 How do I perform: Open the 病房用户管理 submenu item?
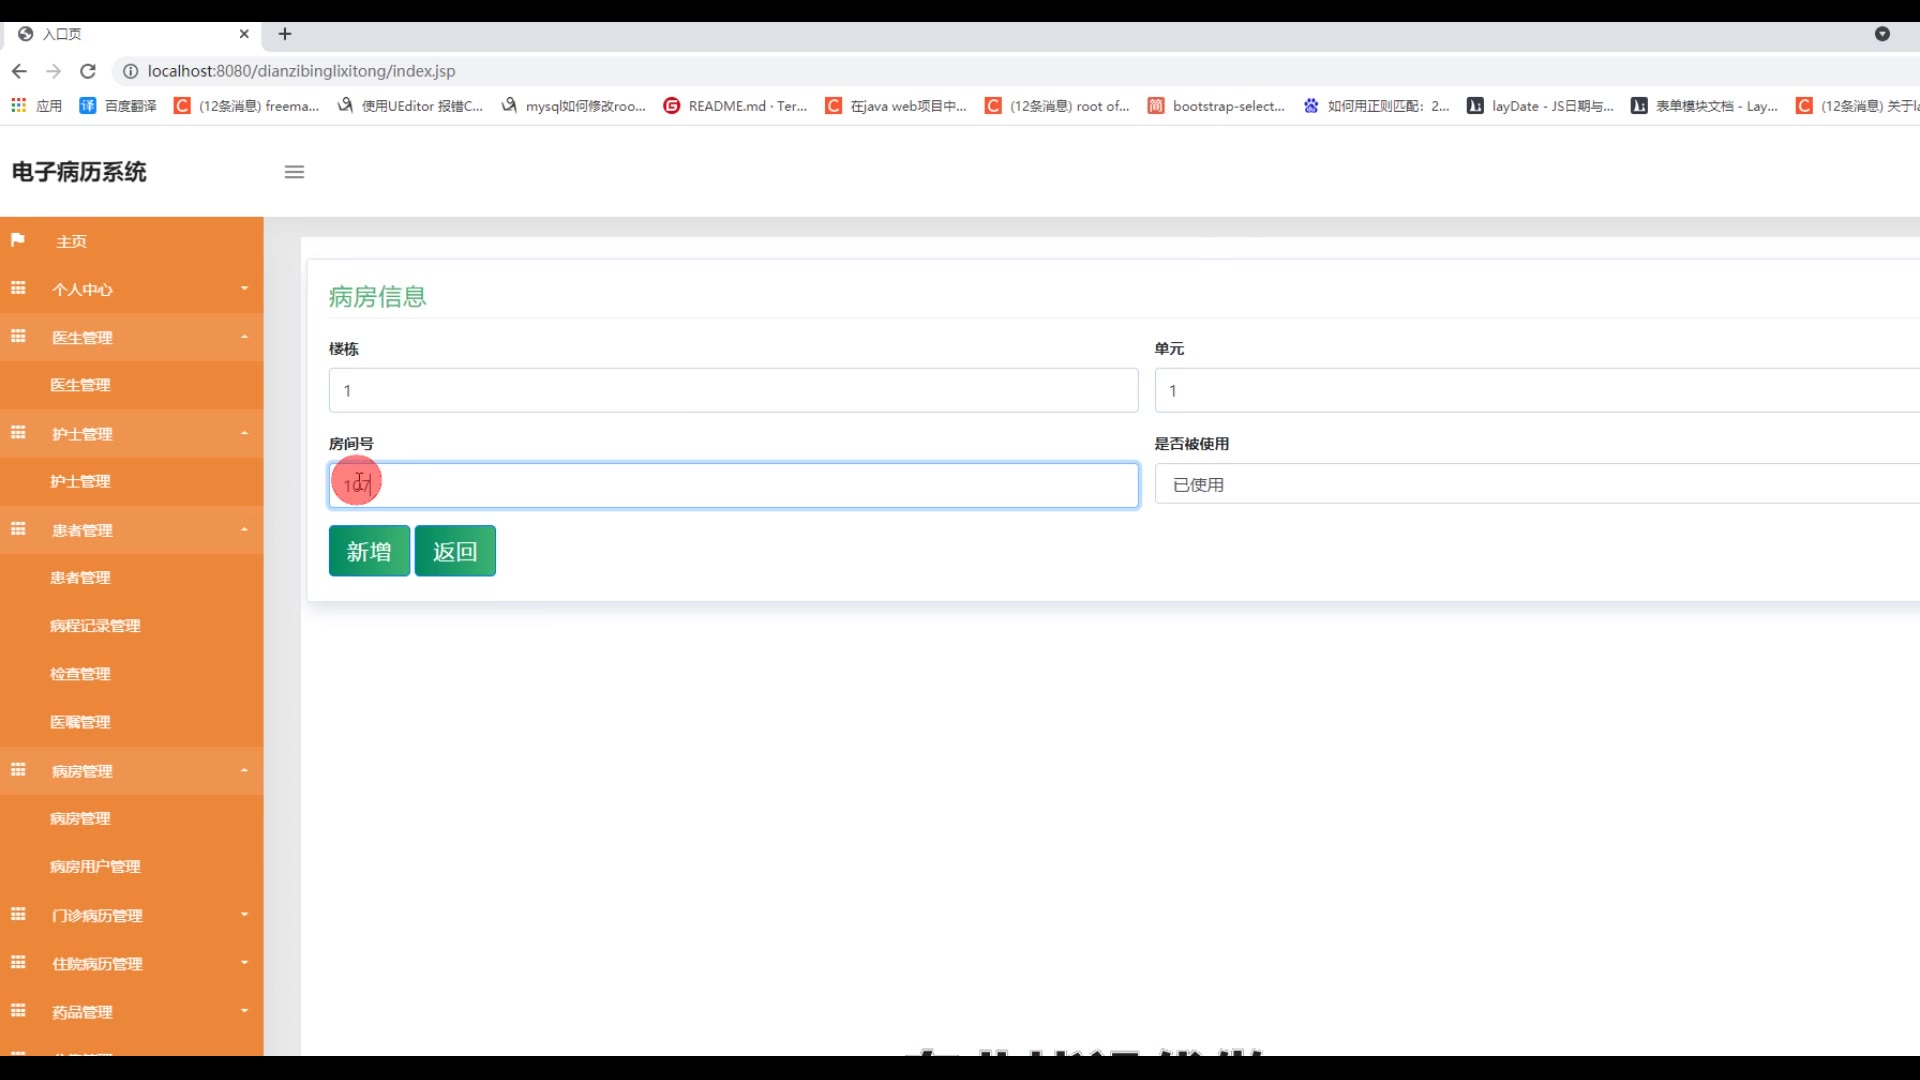(95, 866)
